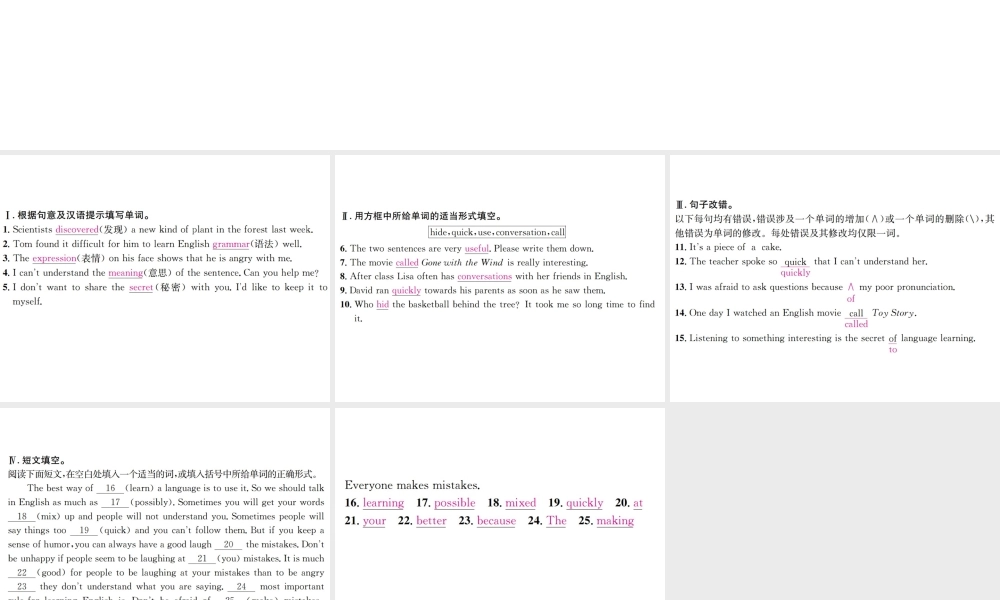Click answer 17 'possible'
This screenshot has height=600, width=1000.
click(455, 503)
